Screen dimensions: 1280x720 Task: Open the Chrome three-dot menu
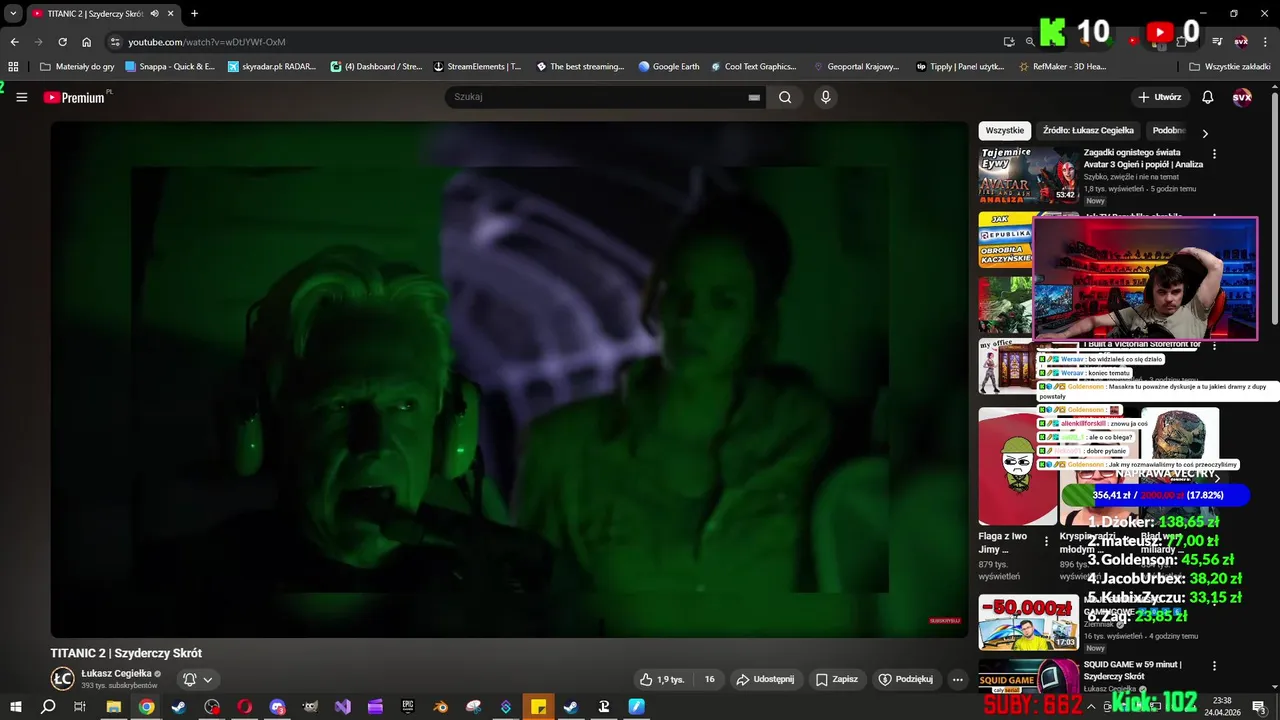1265,42
